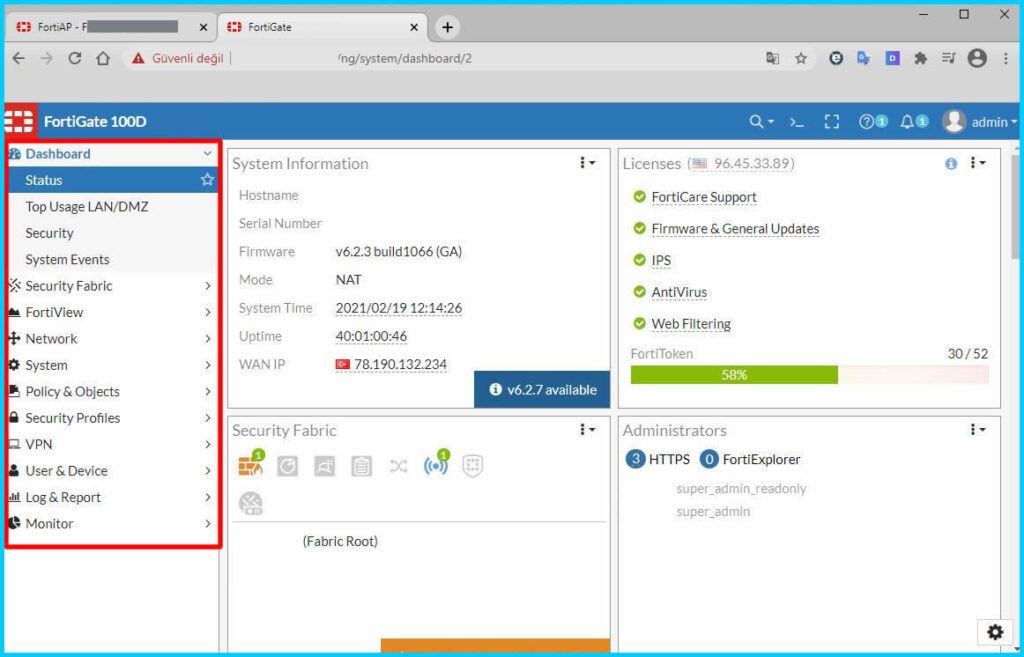The image size is (1024, 657).
Task: Open the System Information widget options menu
Action: (x=587, y=163)
